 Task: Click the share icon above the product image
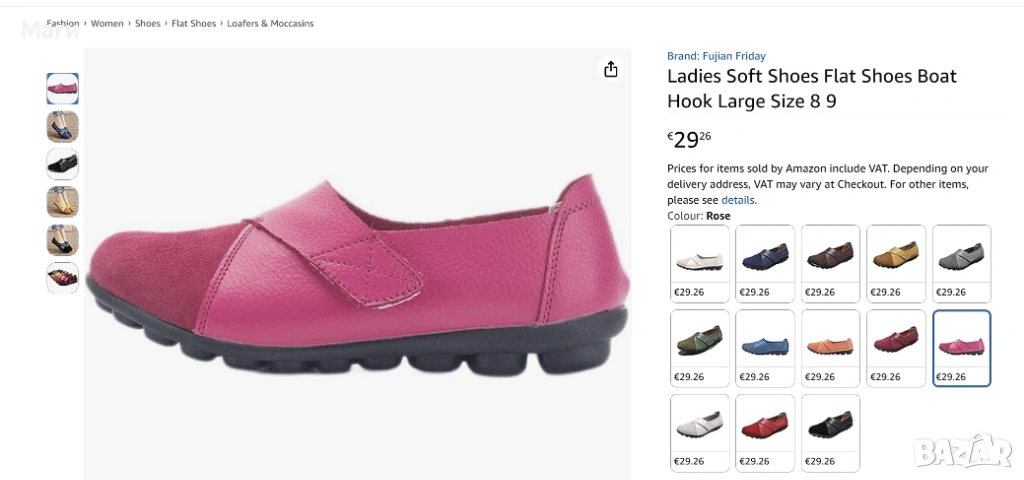[611, 69]
